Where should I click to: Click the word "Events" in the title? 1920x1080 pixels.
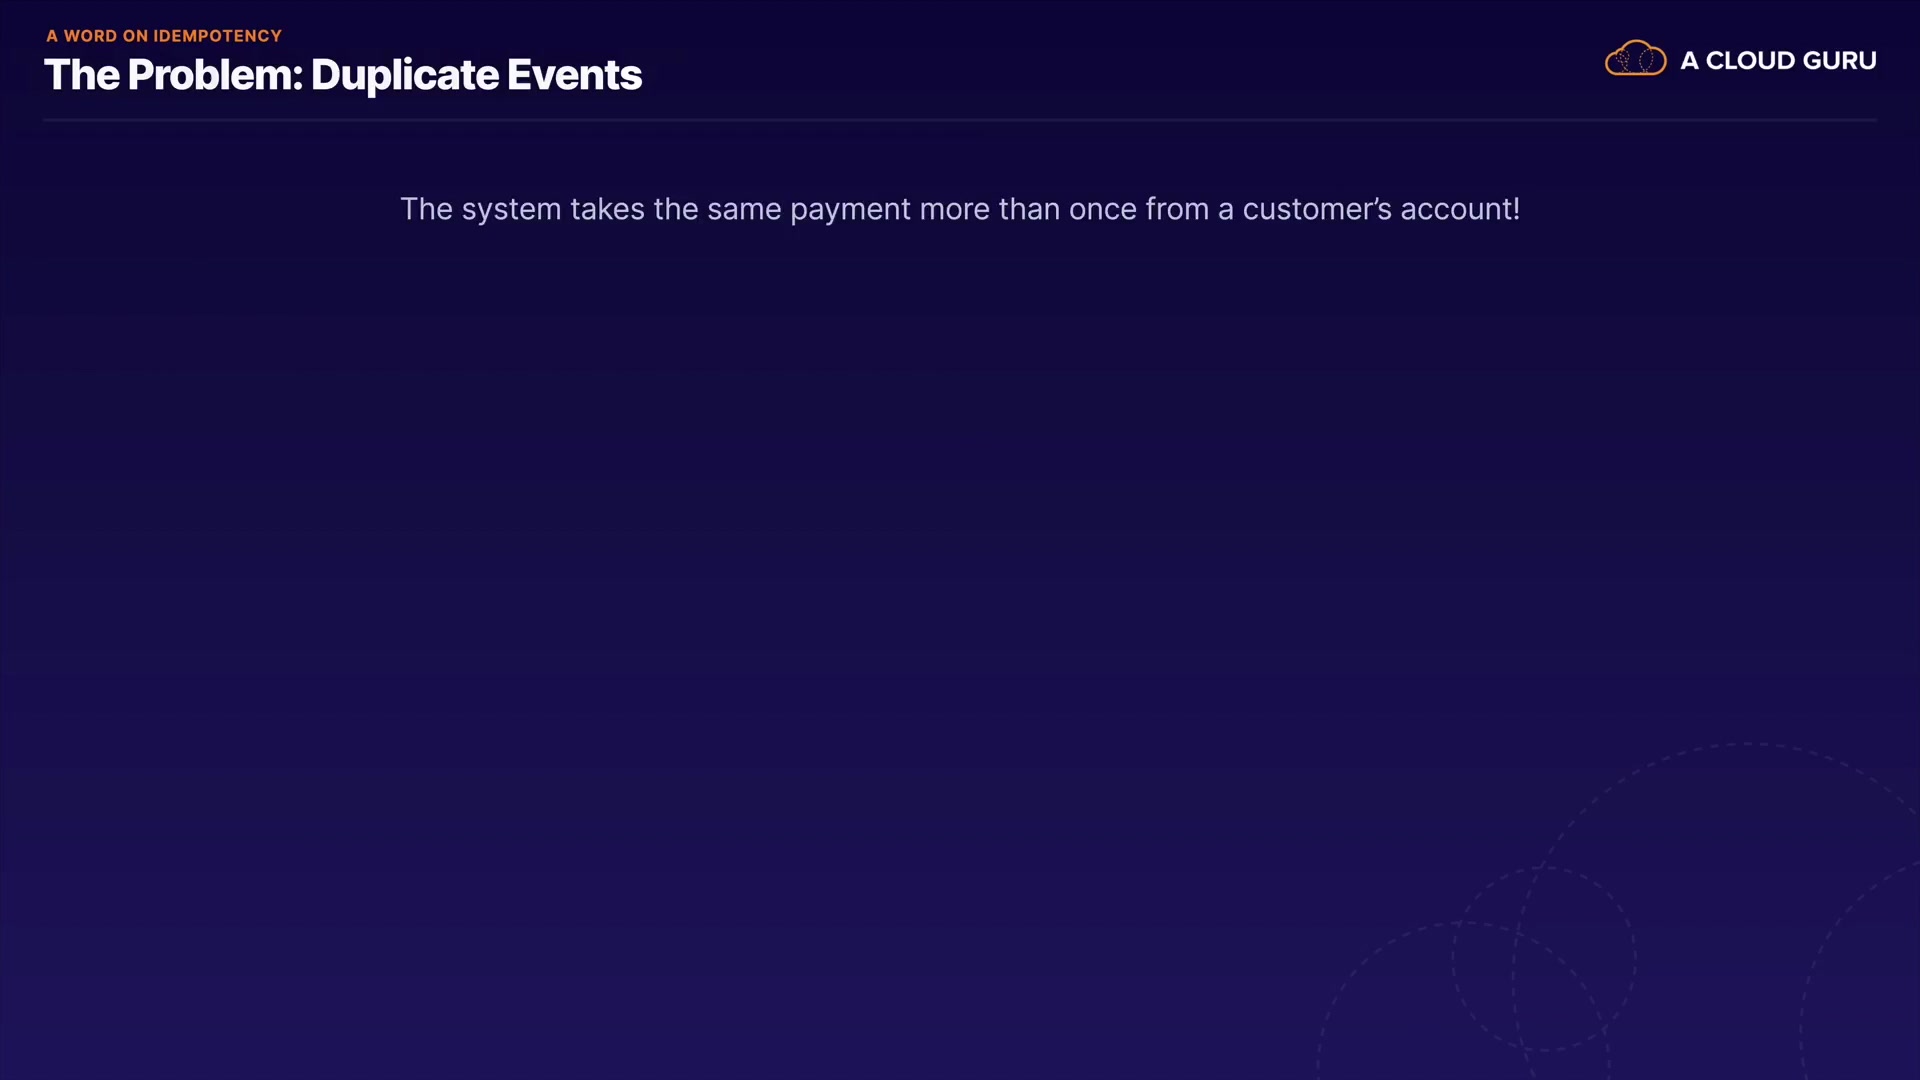point(574,75)
